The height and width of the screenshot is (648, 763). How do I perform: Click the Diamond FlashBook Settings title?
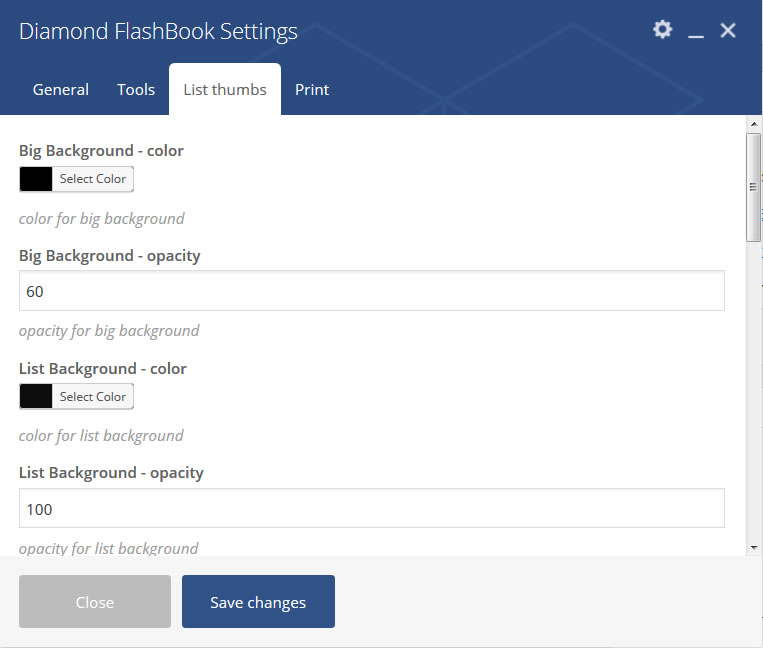click(x=158, y=31)
